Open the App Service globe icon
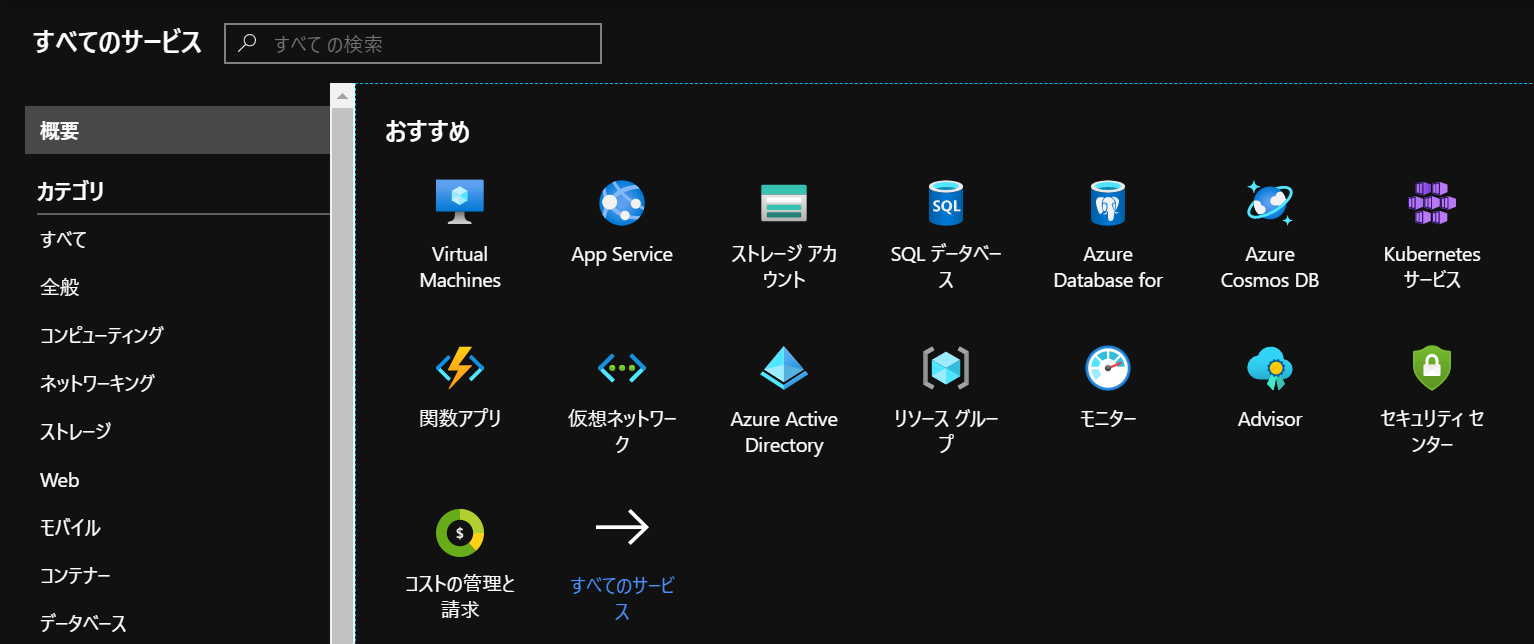Screen dimensions: 1534x644 (622, 202)
